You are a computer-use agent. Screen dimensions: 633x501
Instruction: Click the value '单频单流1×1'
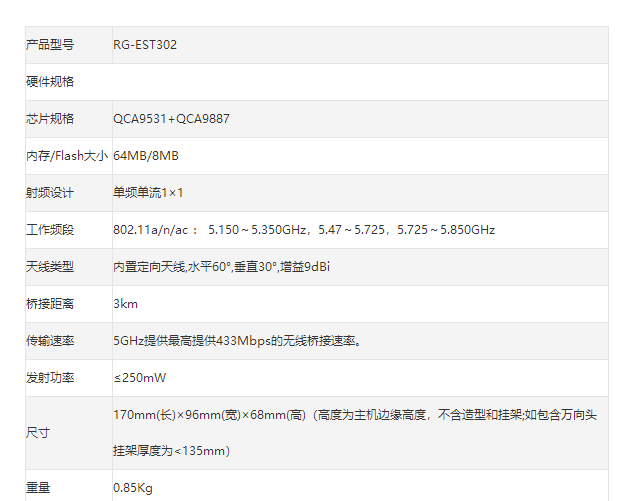pyautogui.click(x=148, y=193)
